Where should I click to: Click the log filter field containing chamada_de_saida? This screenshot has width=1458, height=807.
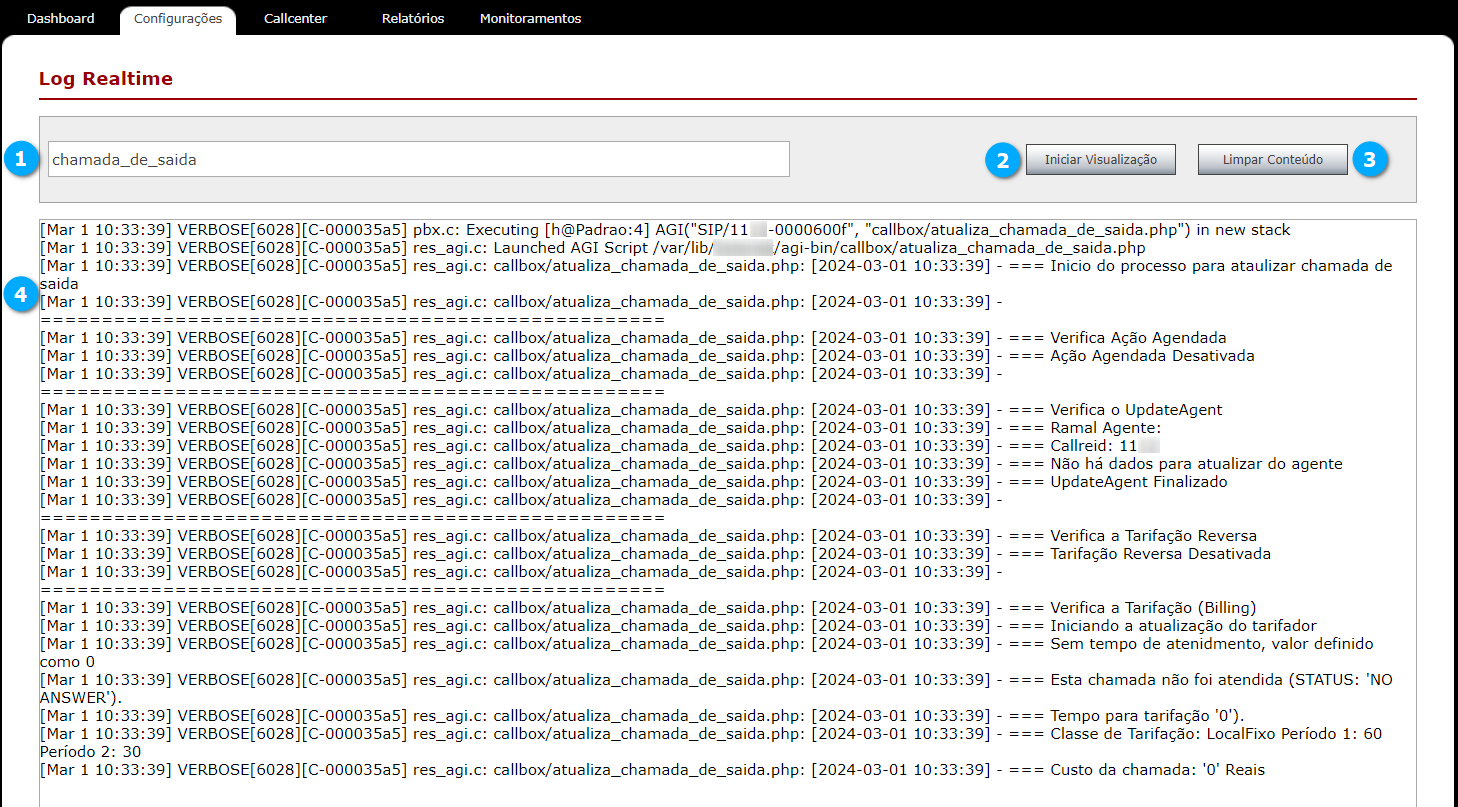pos(419,159)
